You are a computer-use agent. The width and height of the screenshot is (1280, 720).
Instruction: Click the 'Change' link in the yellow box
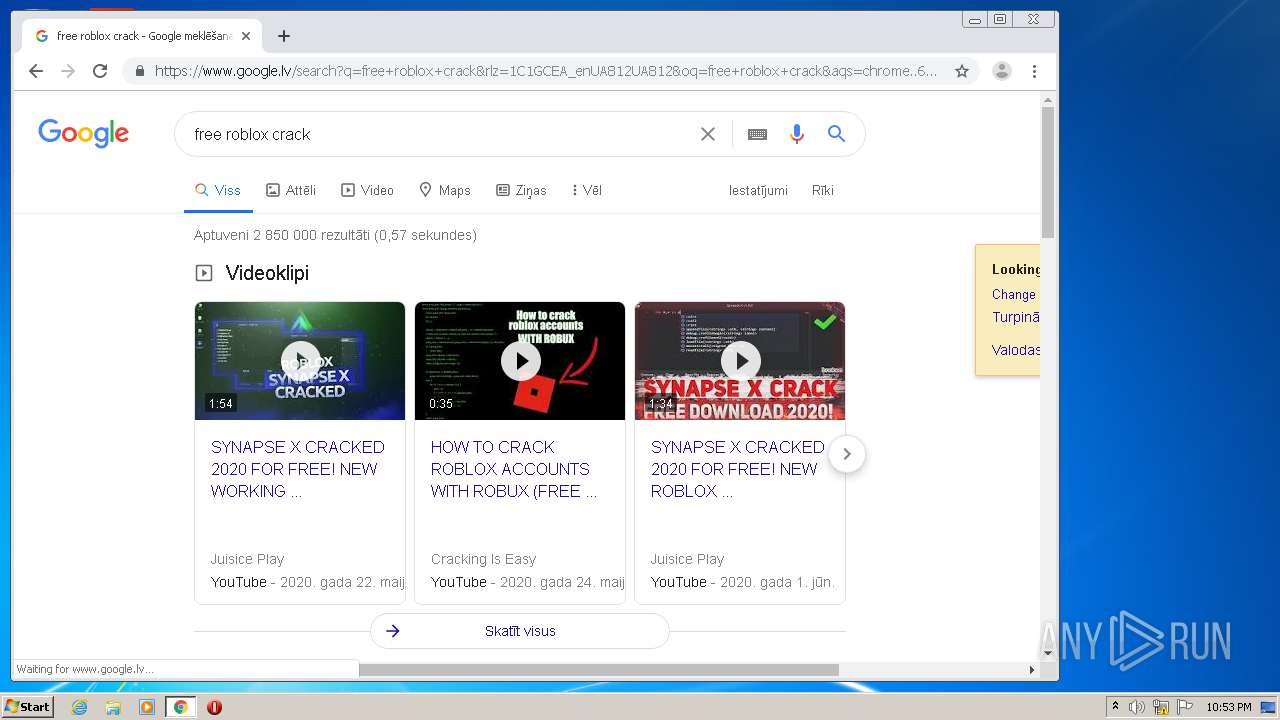[x=1014, y=294]
